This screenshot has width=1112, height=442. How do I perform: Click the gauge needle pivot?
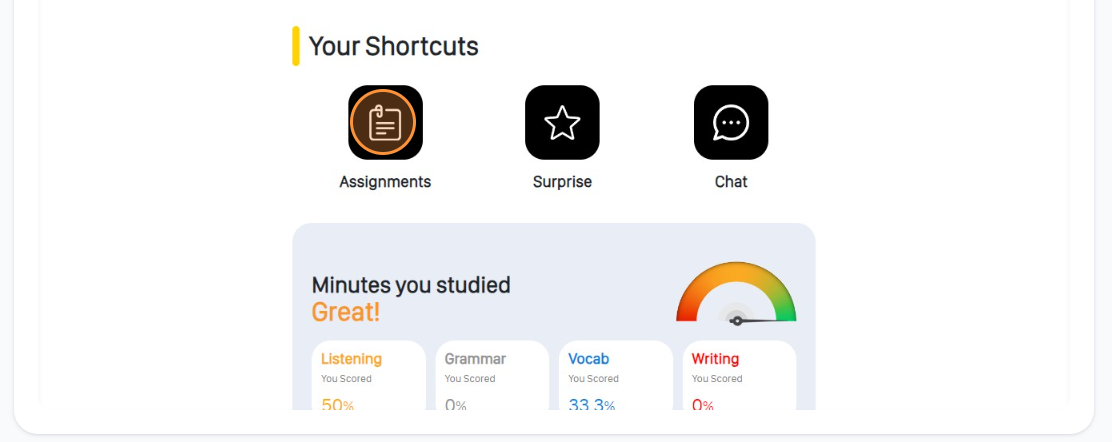pos(737,321)
